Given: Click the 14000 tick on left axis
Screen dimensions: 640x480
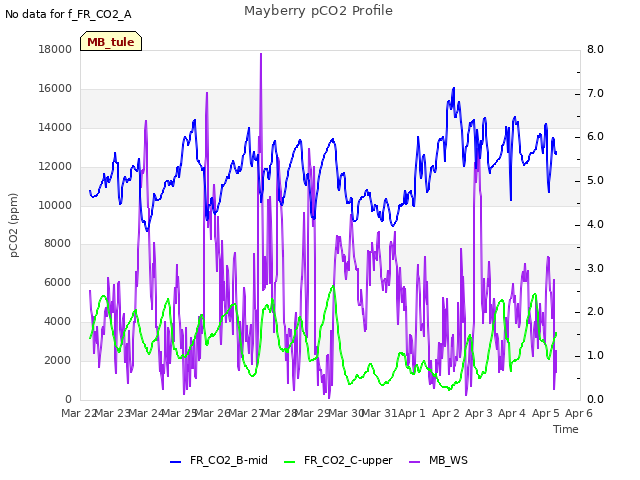Looking at the screenshot, I should point(55,127).
